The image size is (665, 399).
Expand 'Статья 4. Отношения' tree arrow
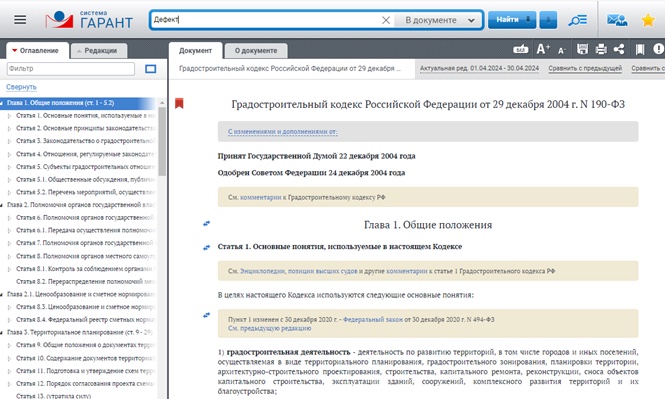(x=9, y=154)
